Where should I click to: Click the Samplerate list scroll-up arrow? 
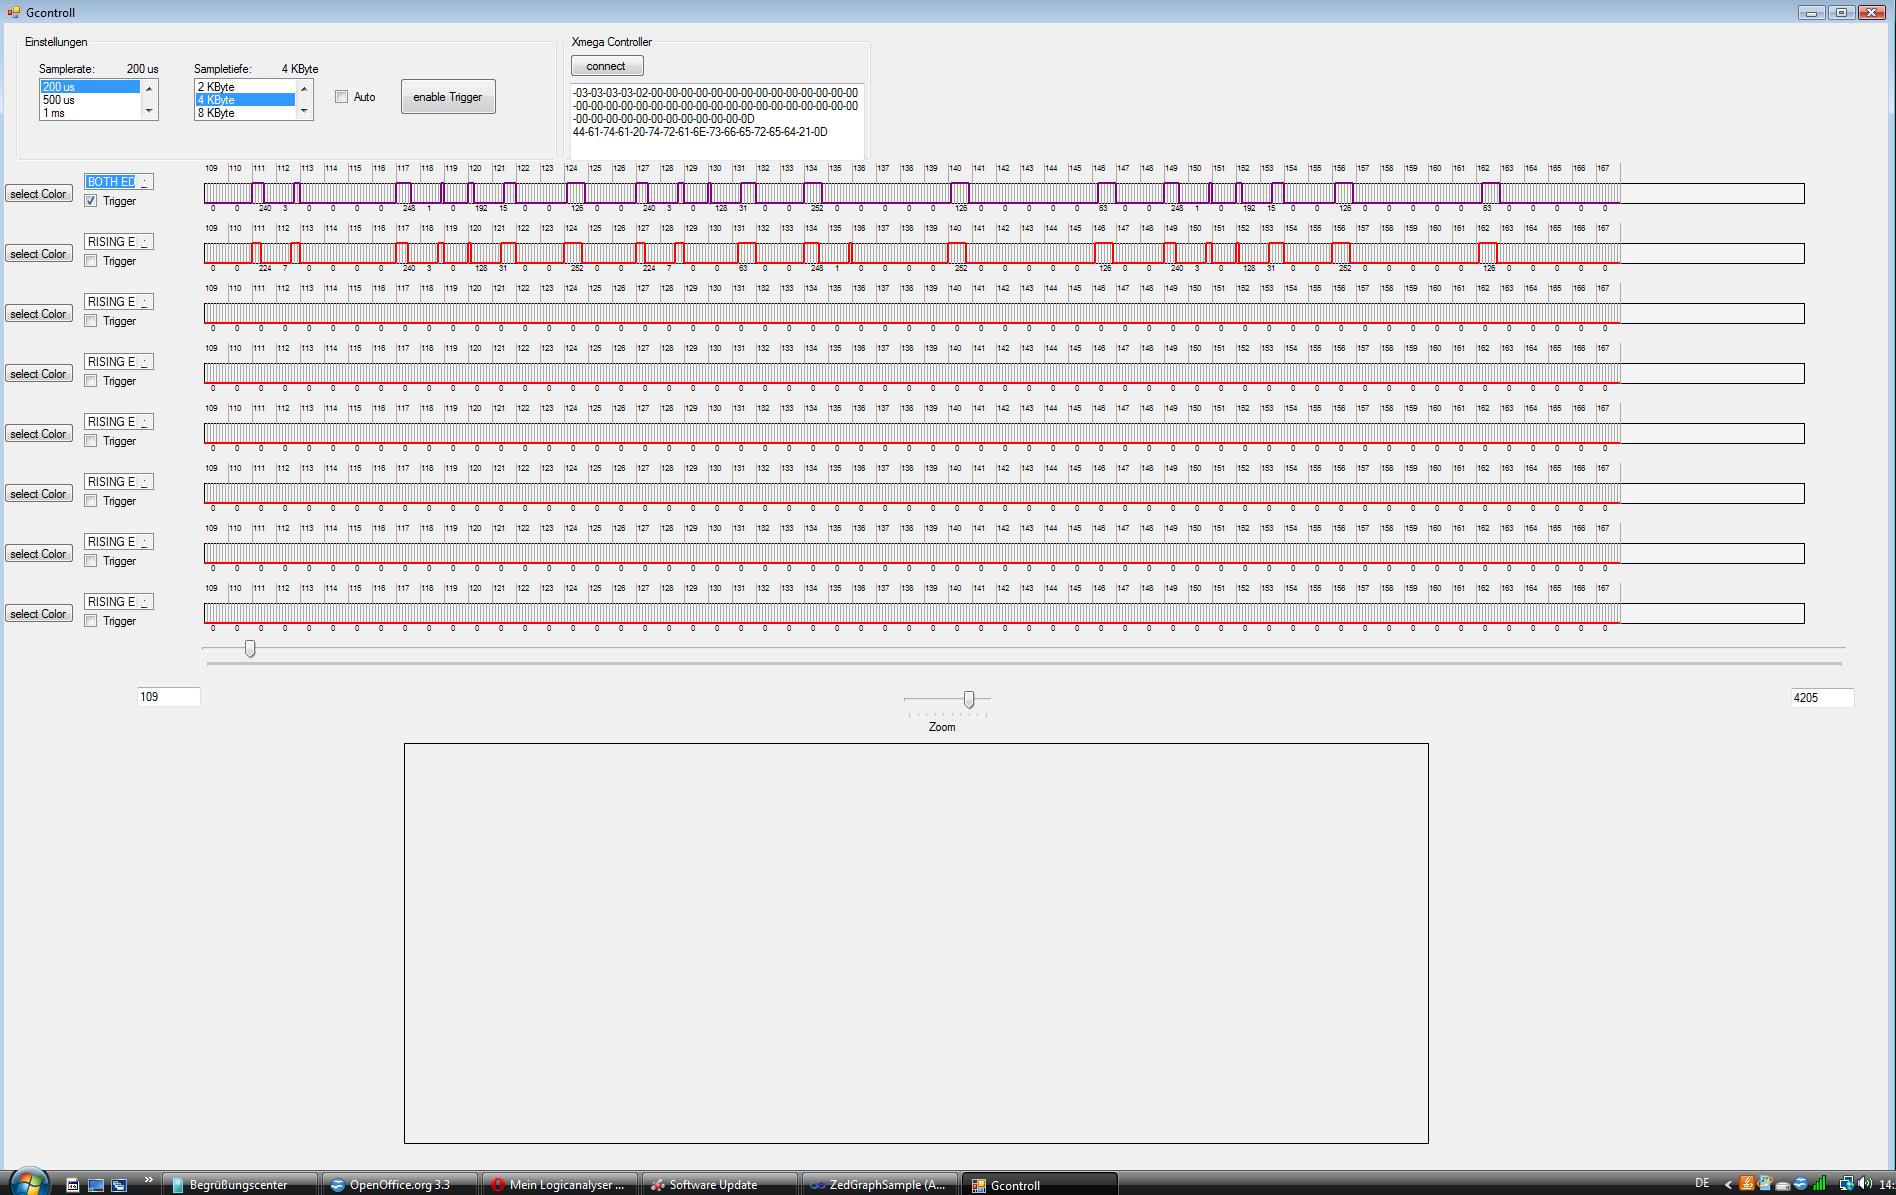click(x=150, y=88)
